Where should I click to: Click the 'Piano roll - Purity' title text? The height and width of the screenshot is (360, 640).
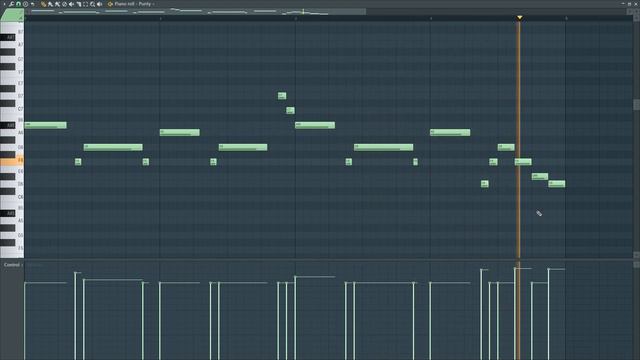pyautogui.click(x=133, y=4)
